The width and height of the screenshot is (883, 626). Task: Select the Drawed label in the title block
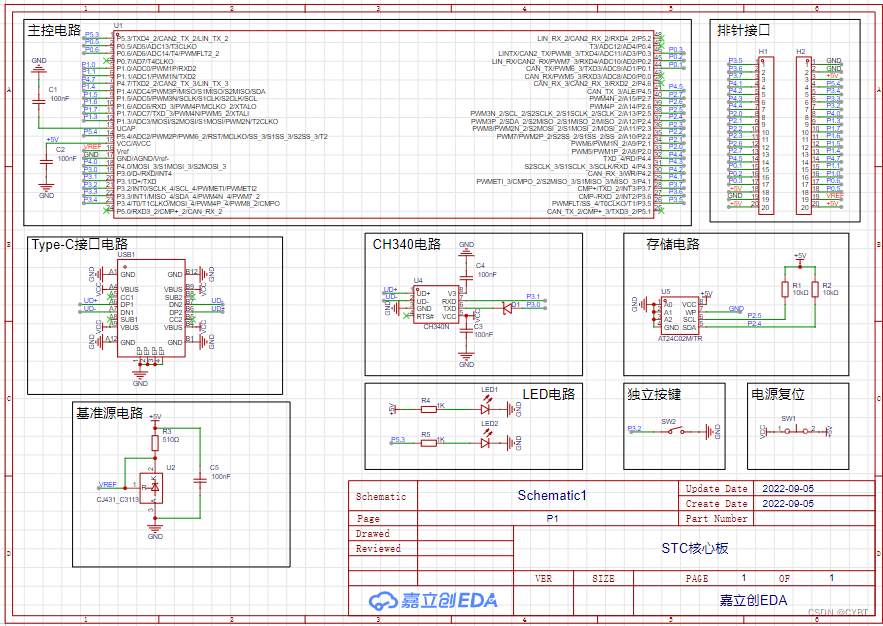(x=373, y=533)
